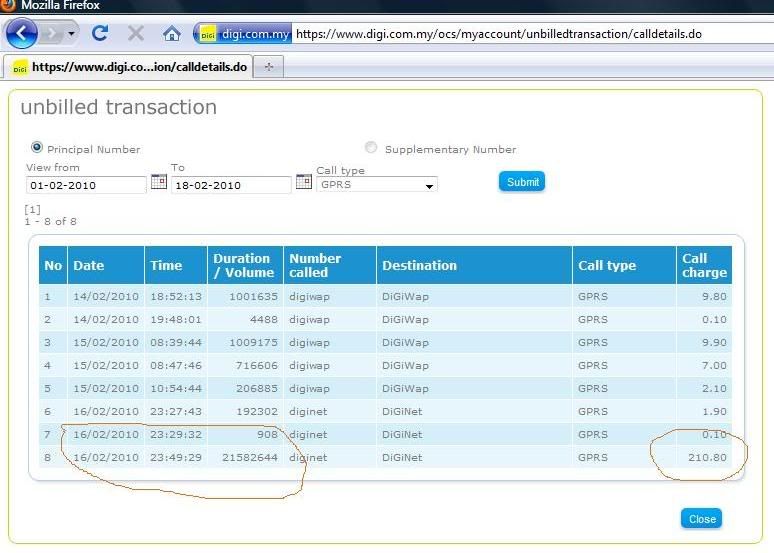Click the browser URL address bar
Screen dimensions: 774x553
(x=530, y=34)
